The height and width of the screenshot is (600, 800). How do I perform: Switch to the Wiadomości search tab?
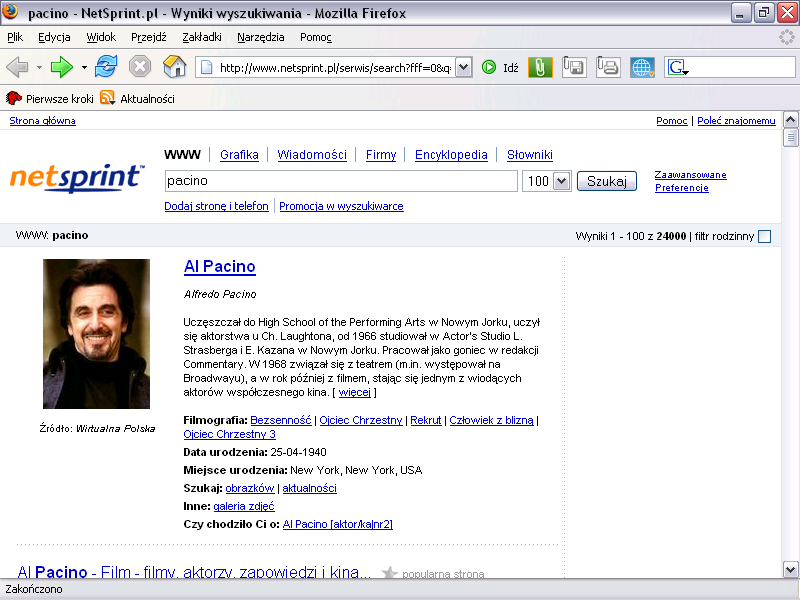coord(312,155)
